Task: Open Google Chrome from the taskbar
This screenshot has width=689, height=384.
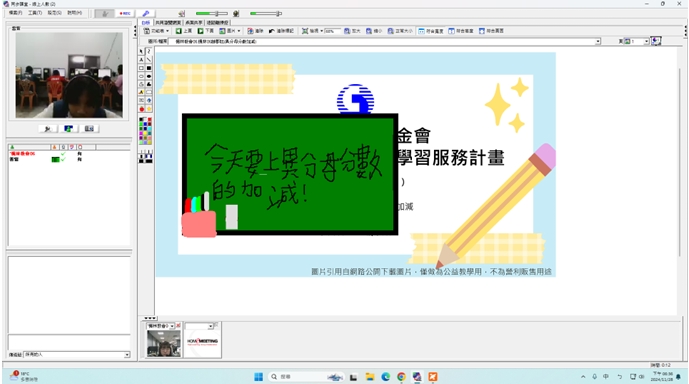Action: (401, 377)
